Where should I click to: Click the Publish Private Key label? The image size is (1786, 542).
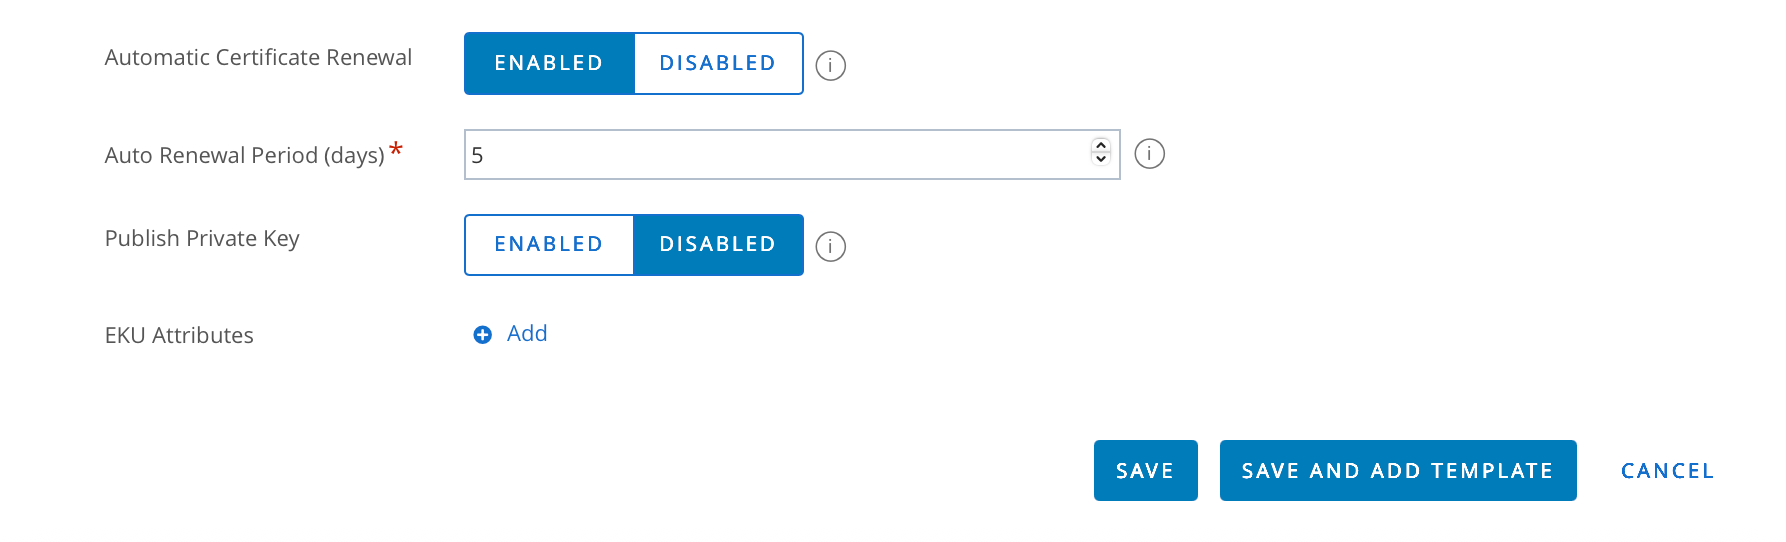click(202, 239)
